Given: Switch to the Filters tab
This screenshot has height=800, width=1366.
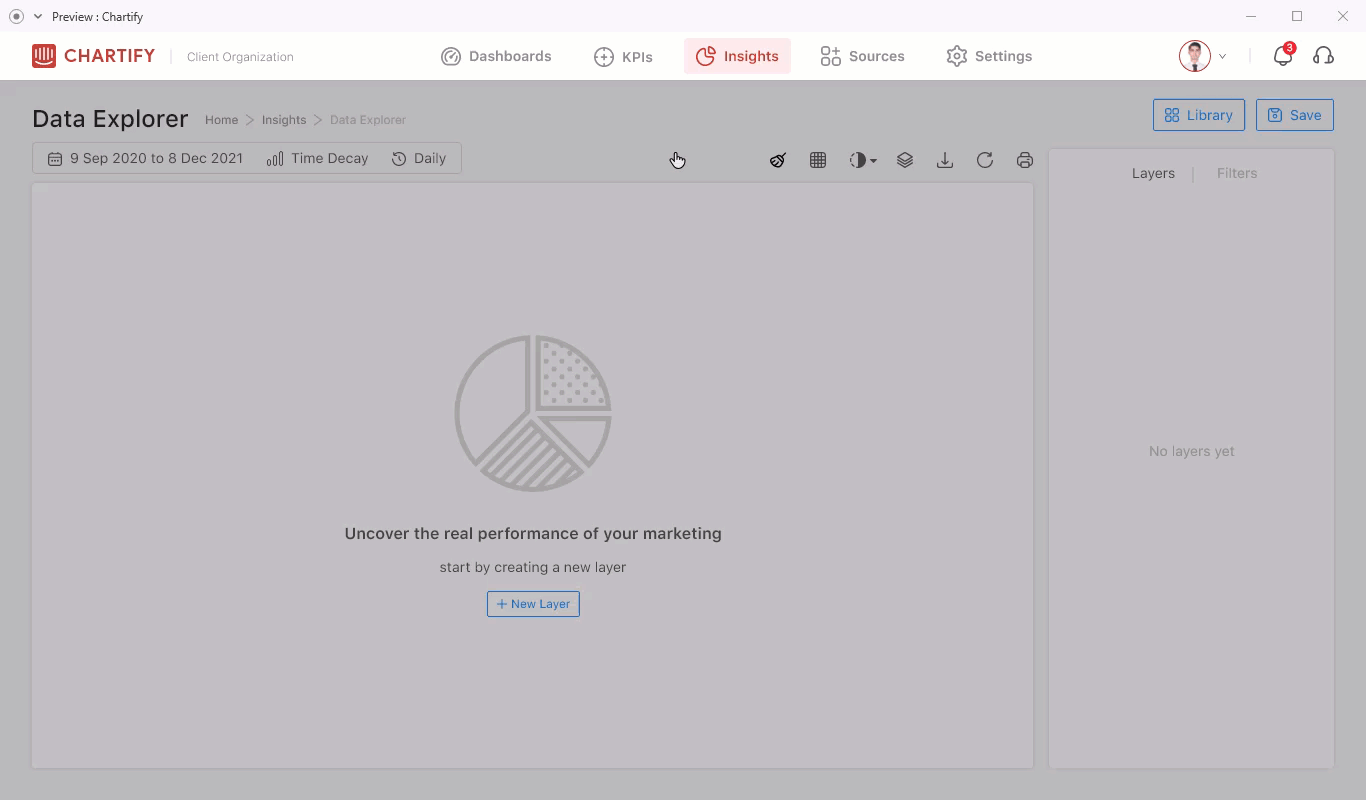Looking at the screenshot, I should pos(1237,173).
